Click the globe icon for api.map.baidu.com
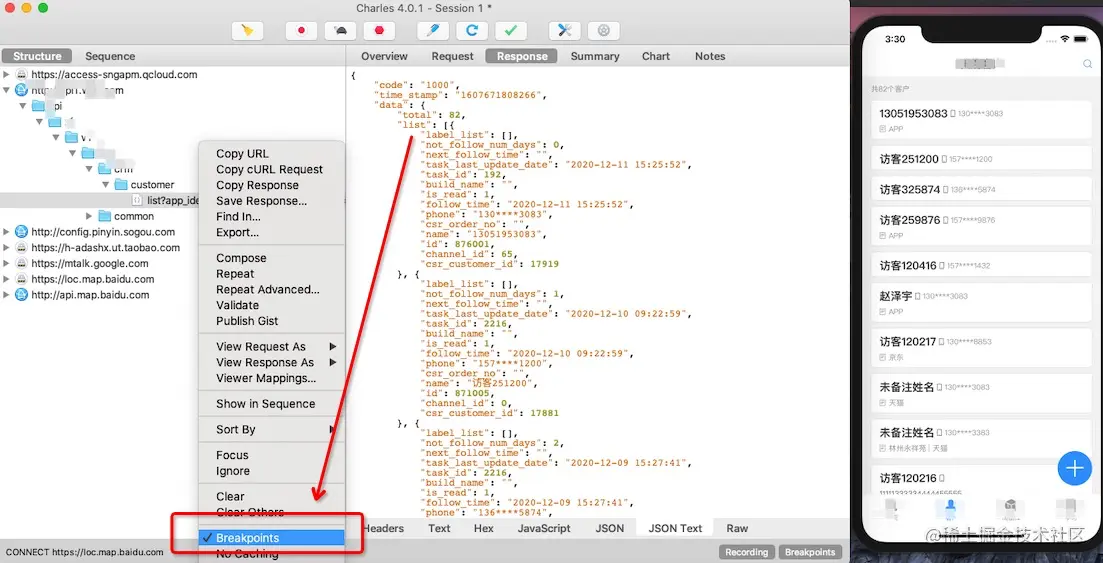The height and width of the screenshot is (563, 1103). pyautogui.click(x=21, y=295)
